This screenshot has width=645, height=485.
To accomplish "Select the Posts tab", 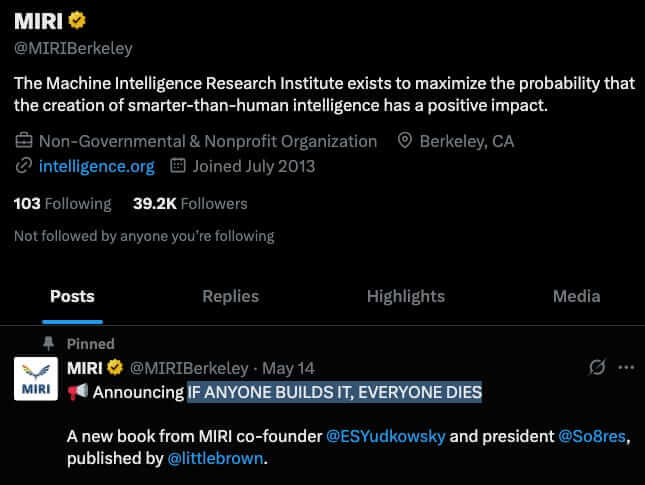I will pyautogui.click(x=72, y=296).
